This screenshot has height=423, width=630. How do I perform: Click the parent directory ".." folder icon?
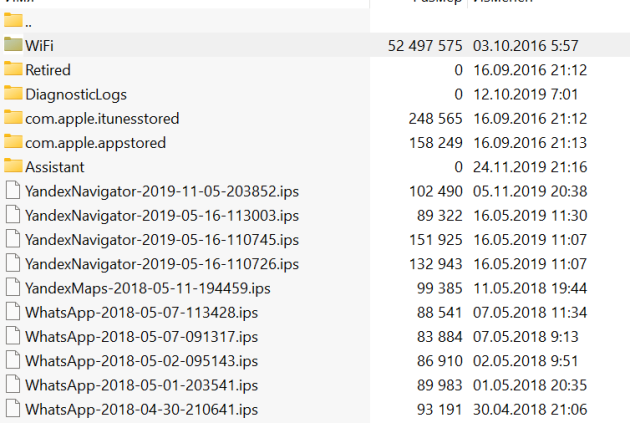coord(13,21)
